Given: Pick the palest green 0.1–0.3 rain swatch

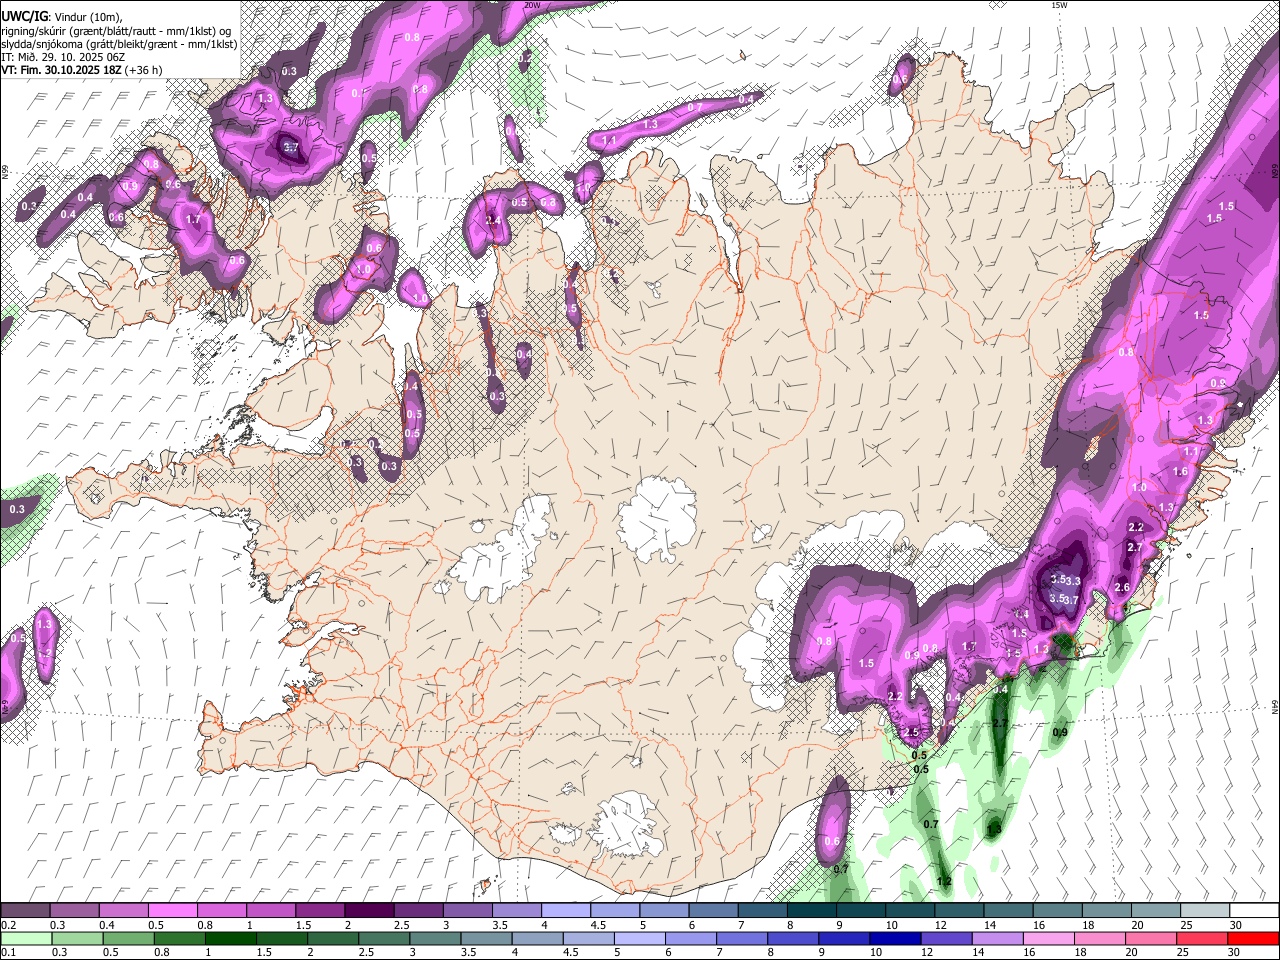Looking at the screenshot, I should point(25,938).
